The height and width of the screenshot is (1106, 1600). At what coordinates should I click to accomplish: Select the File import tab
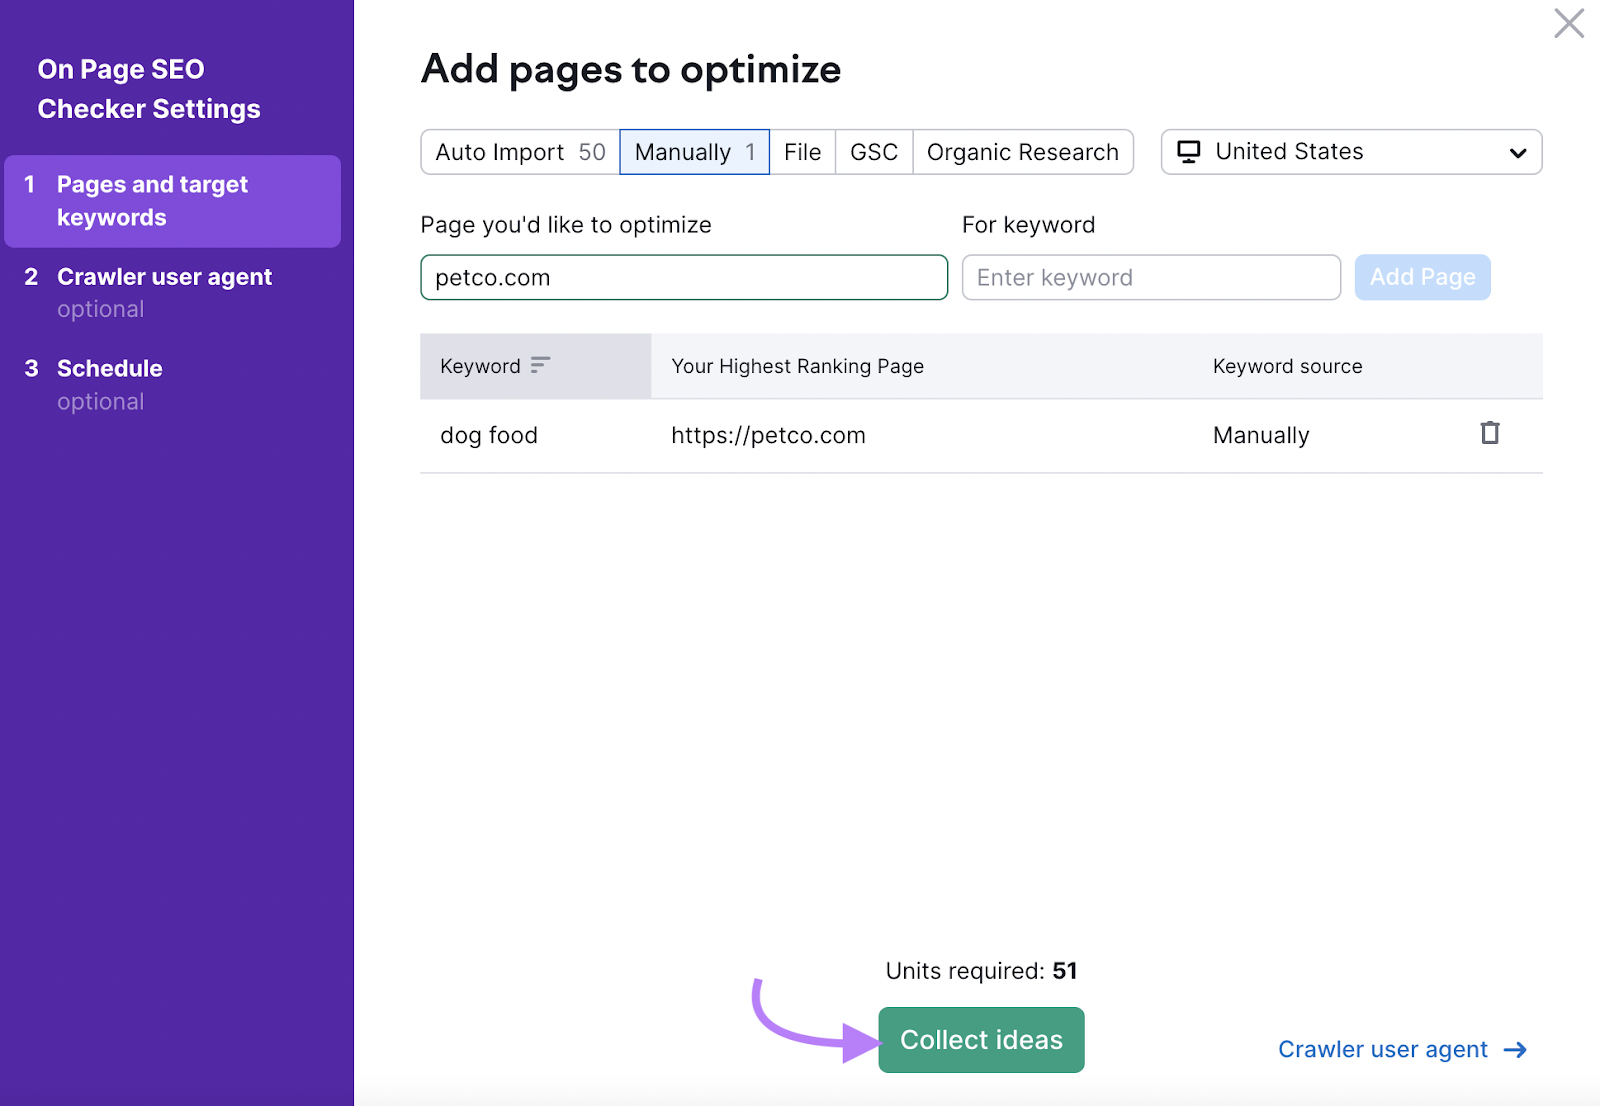pyautogui.click(x=802, y=151)
